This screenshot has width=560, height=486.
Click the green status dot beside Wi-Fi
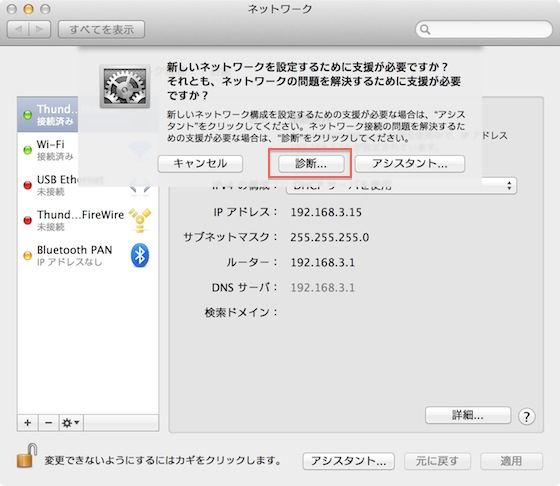[28, 150]
